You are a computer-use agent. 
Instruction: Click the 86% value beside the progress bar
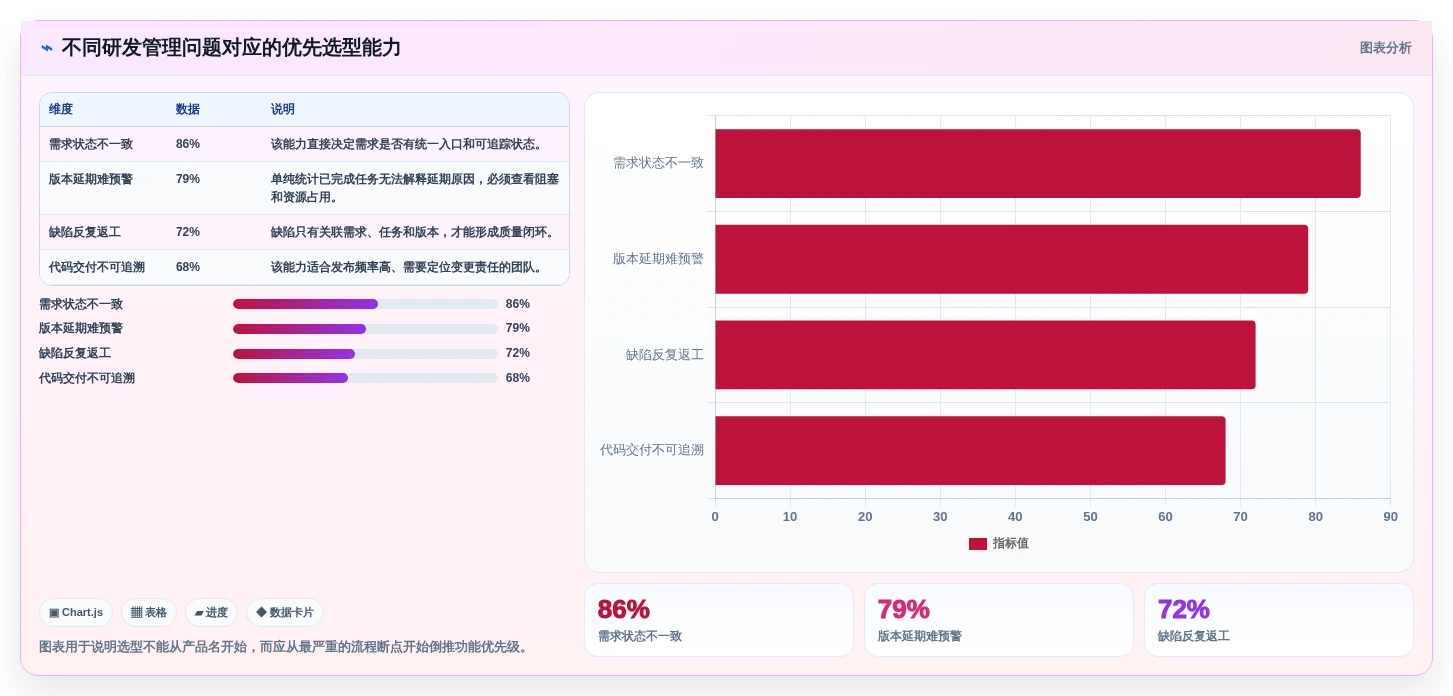pos(518,304)
